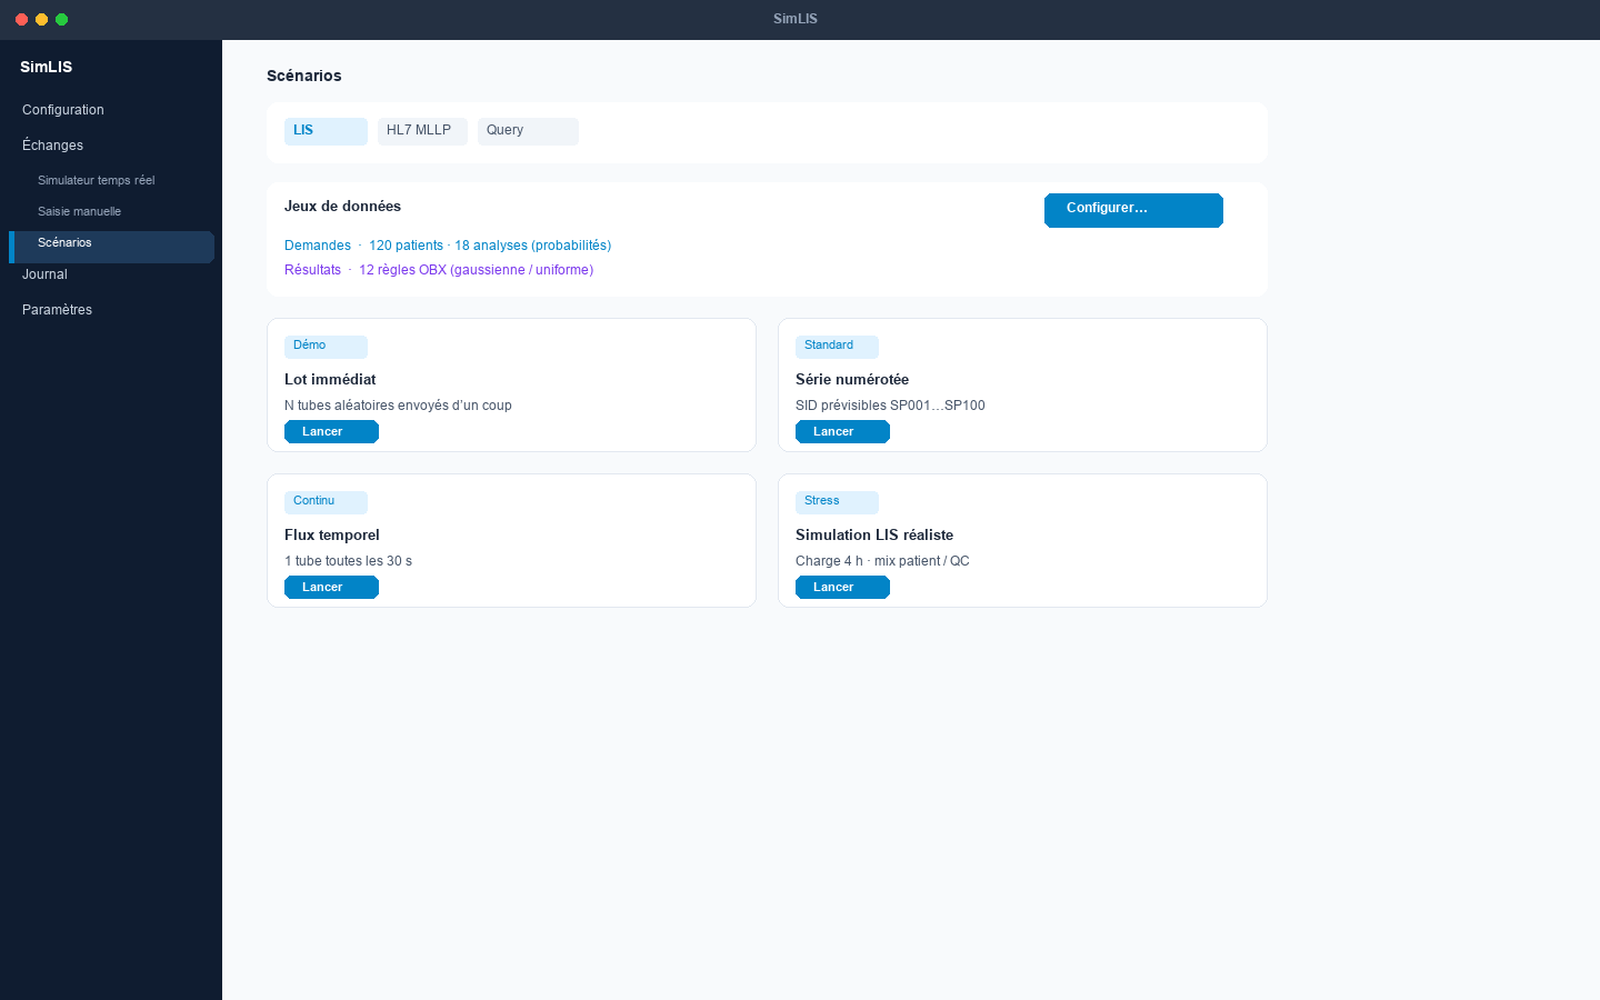1600x1000 pixels.
Task: Click the Démo tag badge
Action: 326,346
